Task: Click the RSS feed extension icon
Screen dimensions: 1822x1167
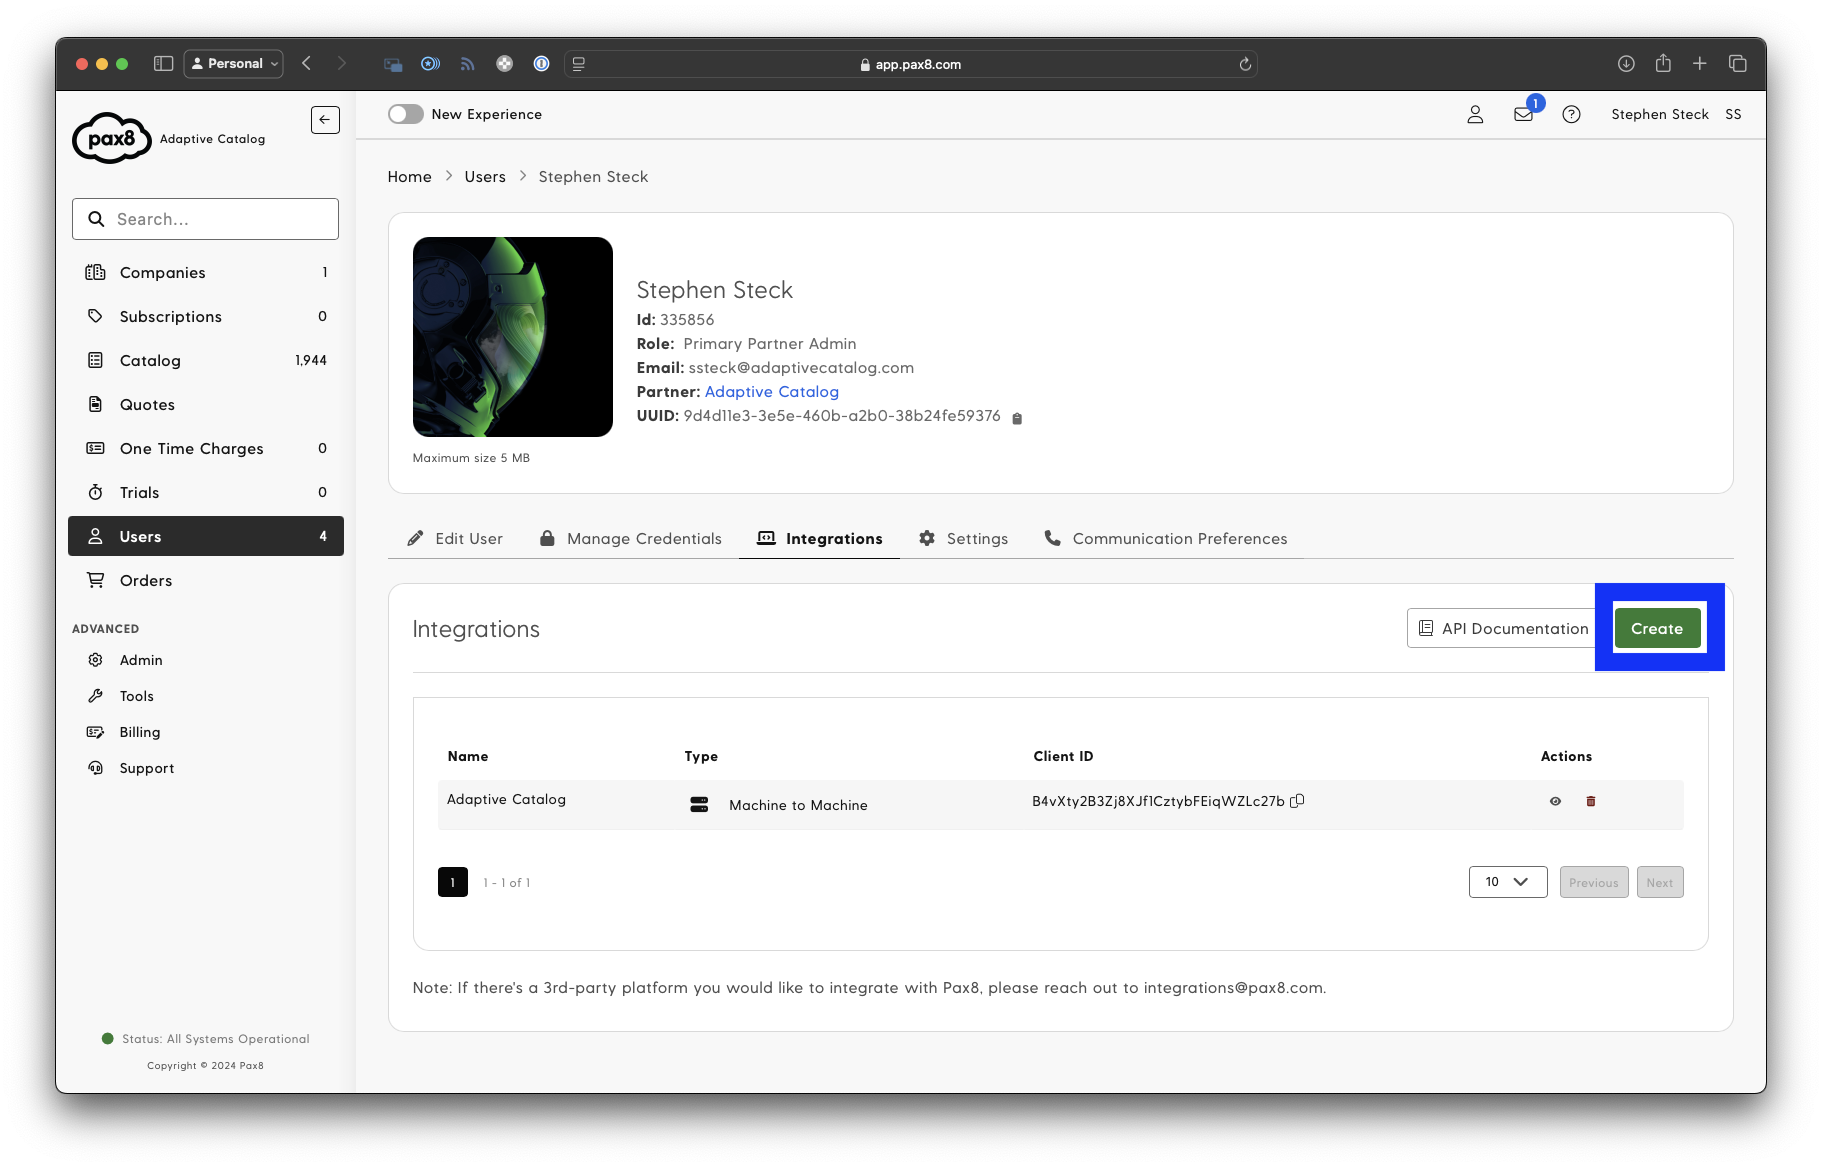Action: 467,64
